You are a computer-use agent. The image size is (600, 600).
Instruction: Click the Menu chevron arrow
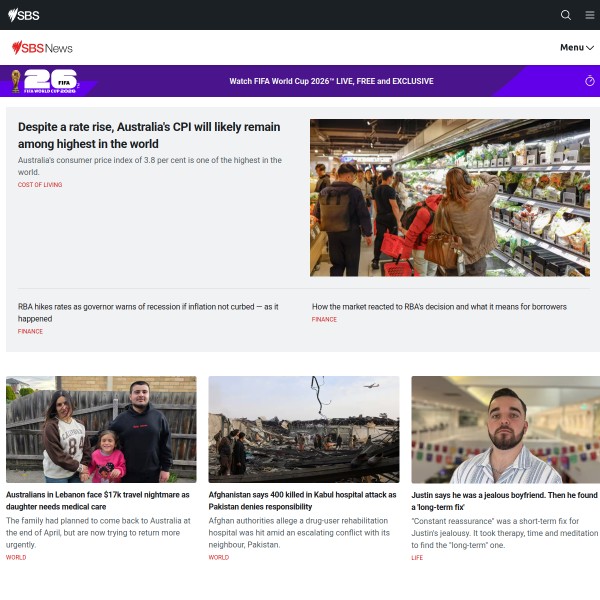[590, 48]
